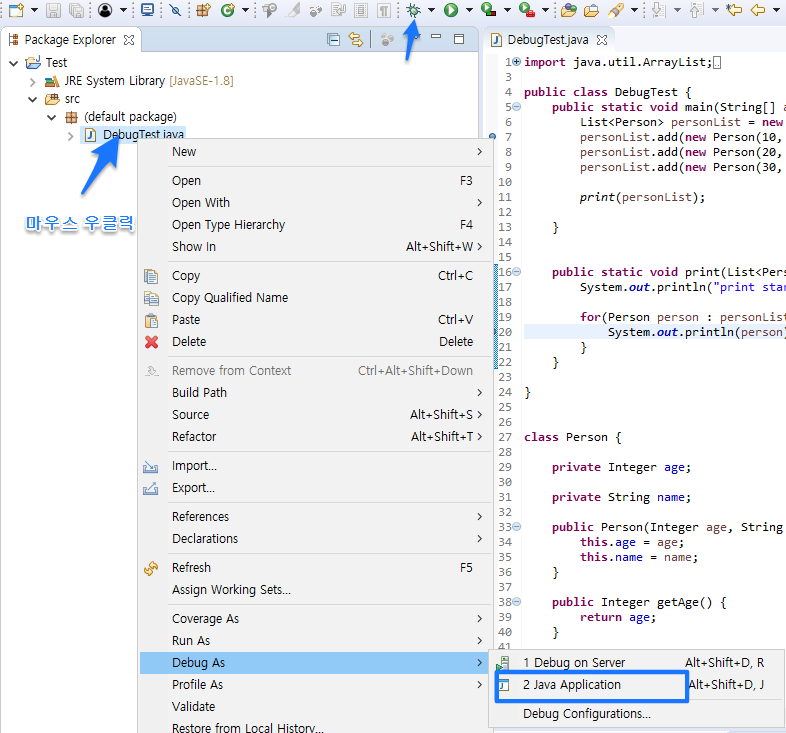Choose Delete in the context menu
The height and width of the screenshot is (733, 786).
coord(316,341)
